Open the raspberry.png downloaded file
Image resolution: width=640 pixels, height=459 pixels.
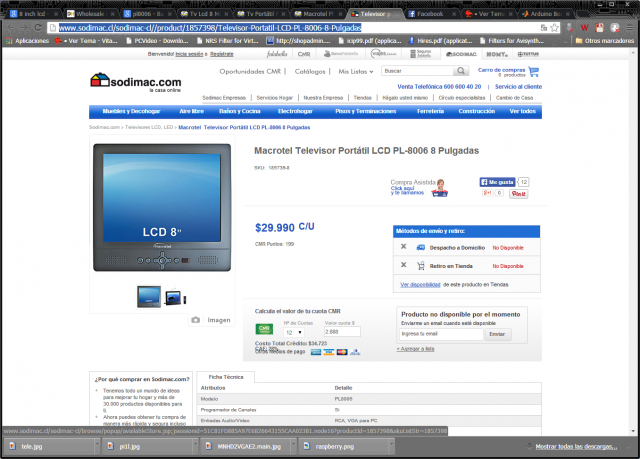[x=344, y=446]
